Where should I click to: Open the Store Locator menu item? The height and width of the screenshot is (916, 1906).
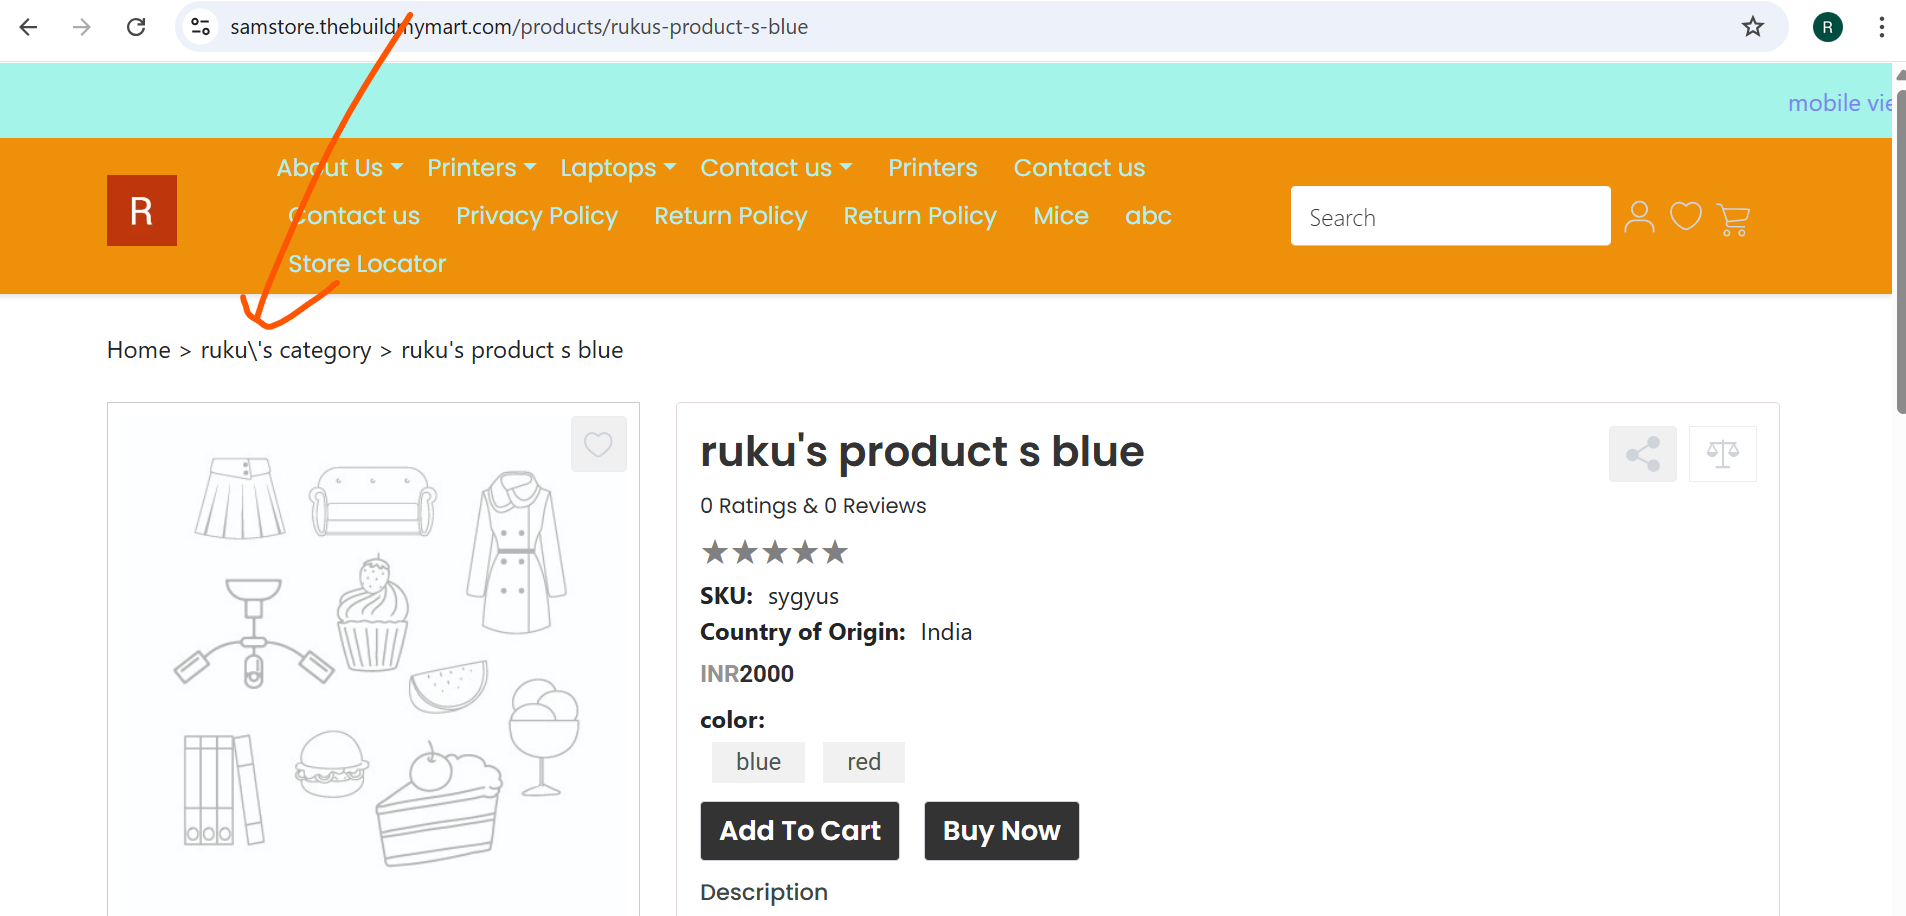pyautogui.click(x=367, y=264)
